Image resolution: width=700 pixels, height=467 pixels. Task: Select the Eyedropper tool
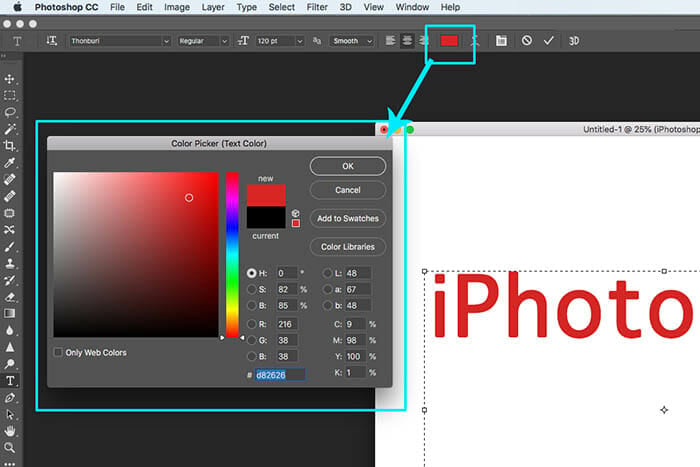[9, 163]
